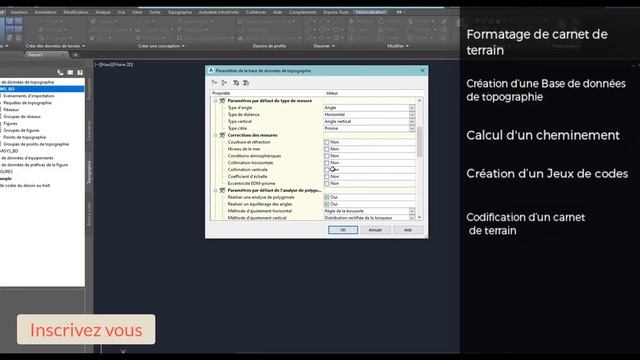Viewport: 640px width, 360px height.
Task: Click the Inscrivez vous button
Action: (x=86, y=330)
